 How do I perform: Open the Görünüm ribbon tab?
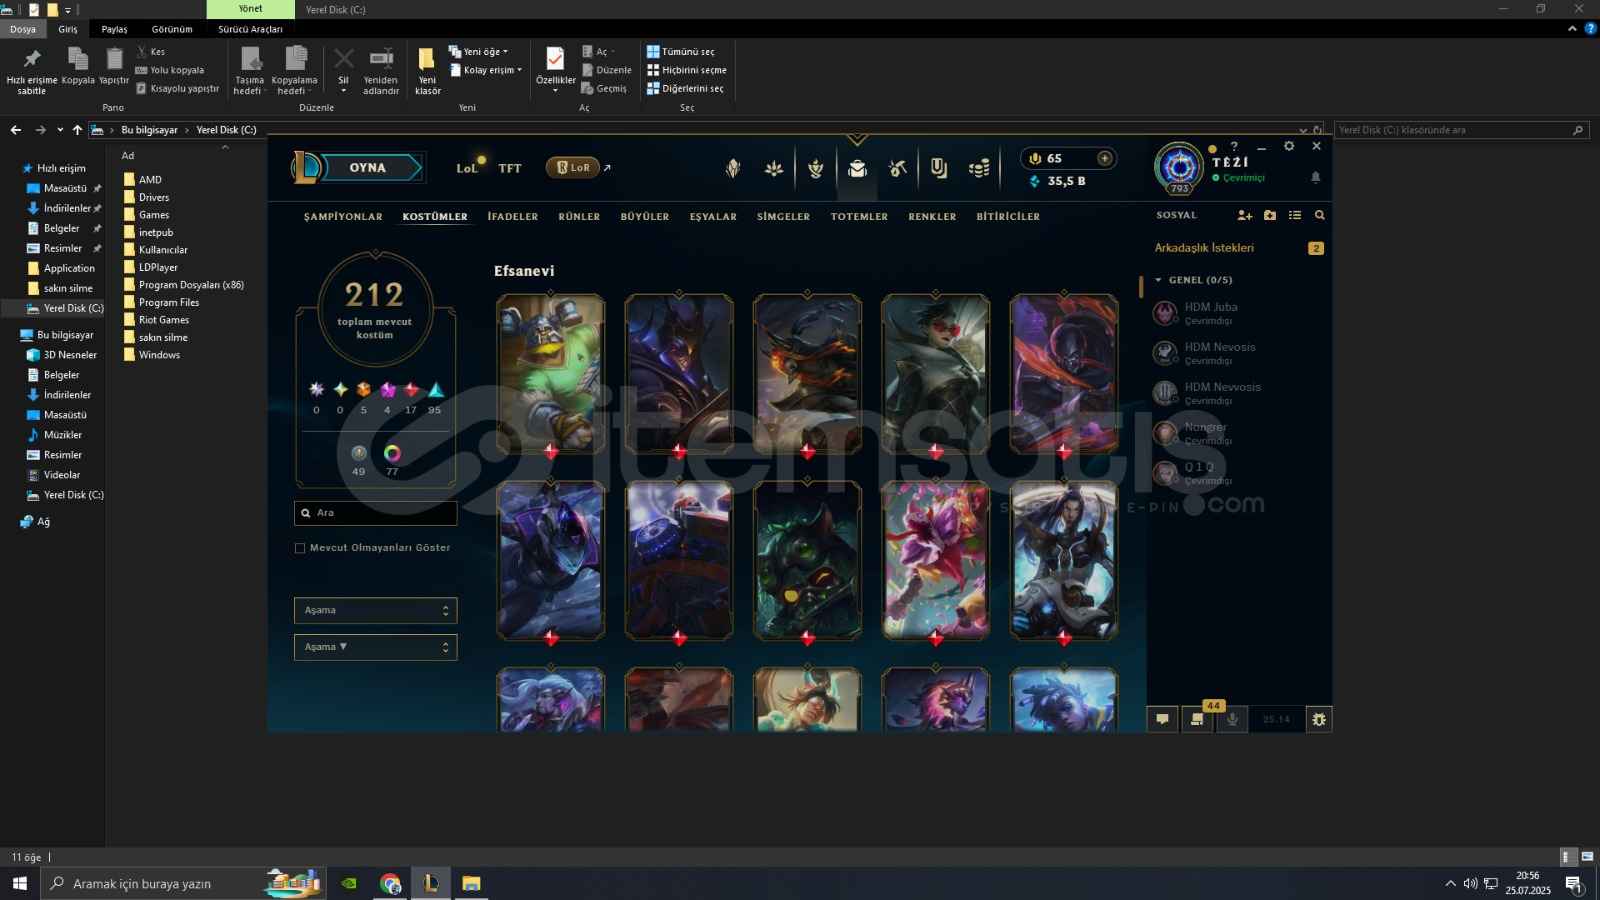[x=172, y=29]
